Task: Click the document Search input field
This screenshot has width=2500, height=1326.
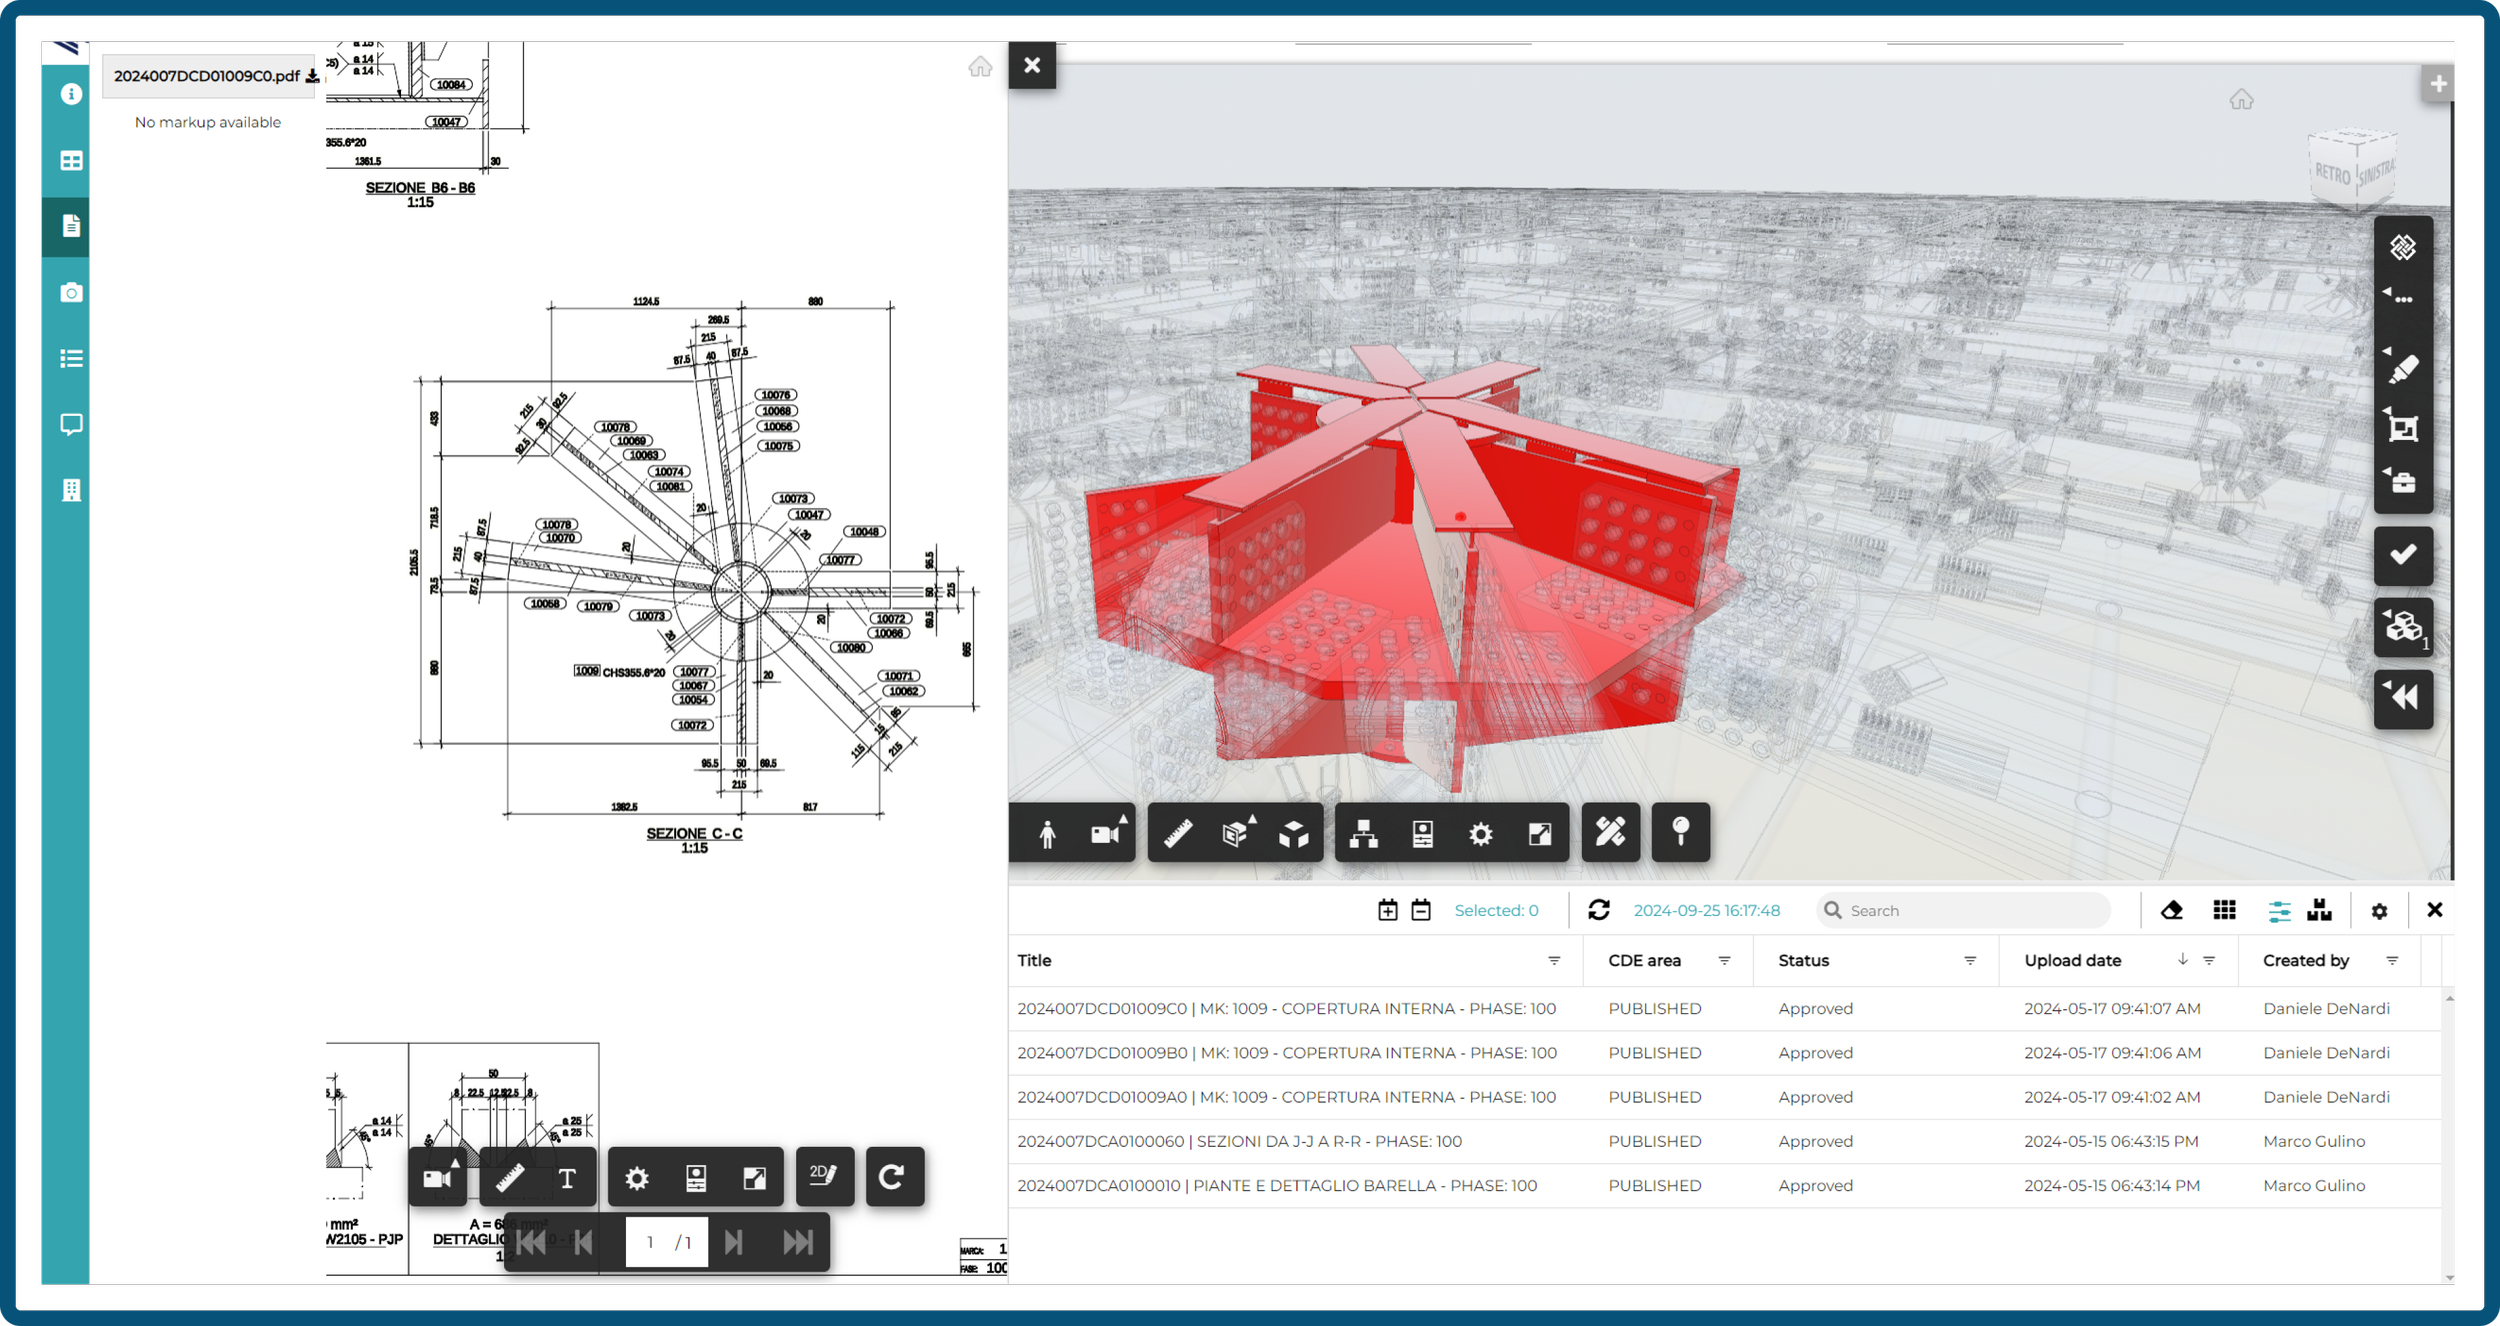Action: [x=1970, y=910]
